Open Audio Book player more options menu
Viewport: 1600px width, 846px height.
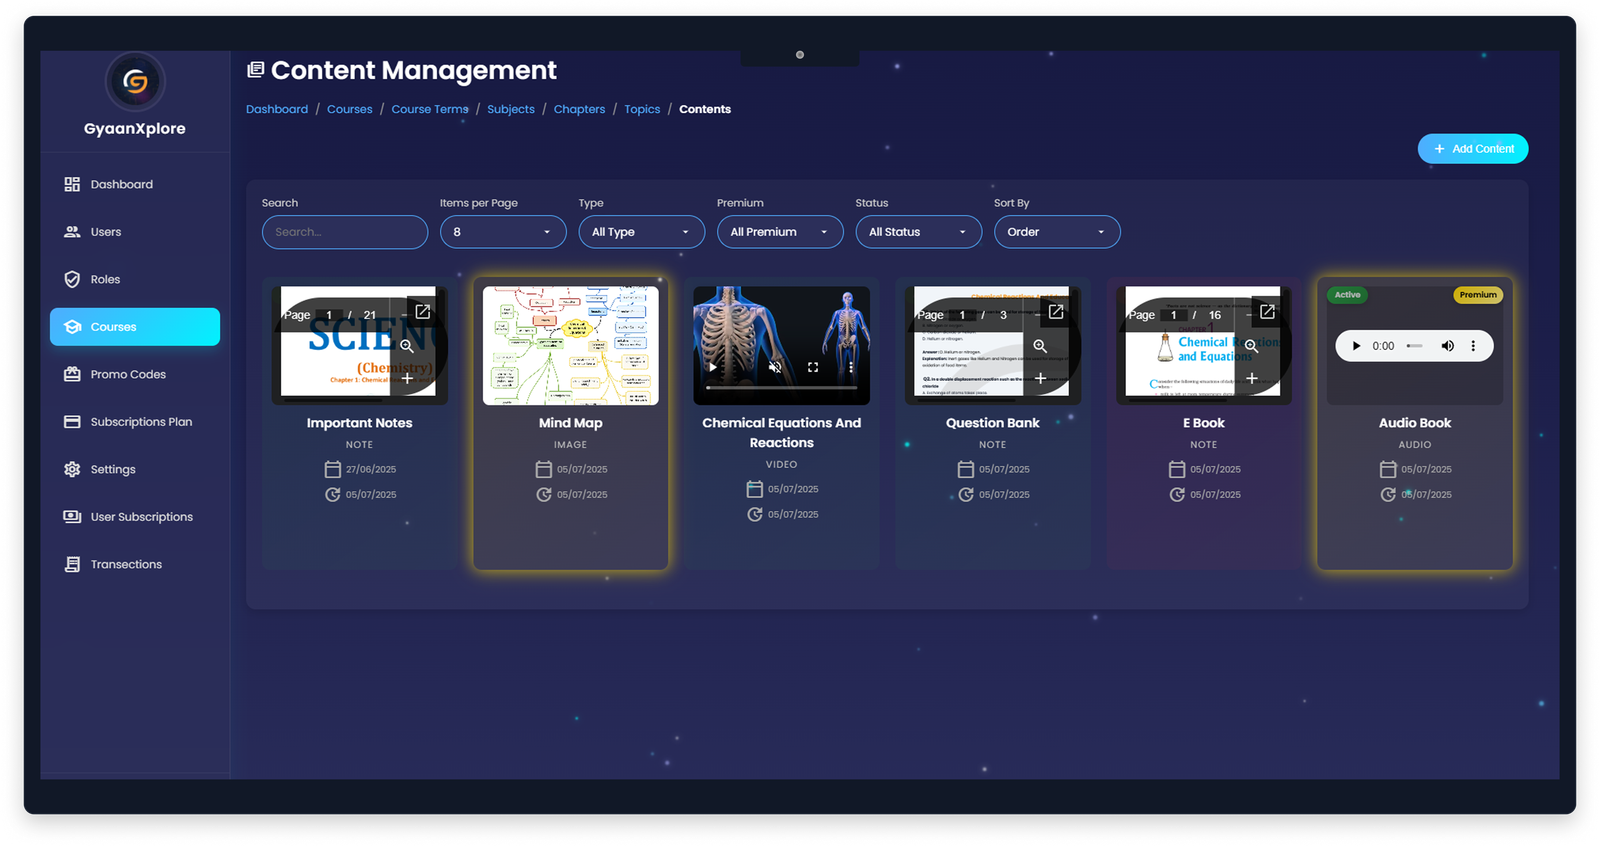pyautogui.click(x=1473, y=346)
